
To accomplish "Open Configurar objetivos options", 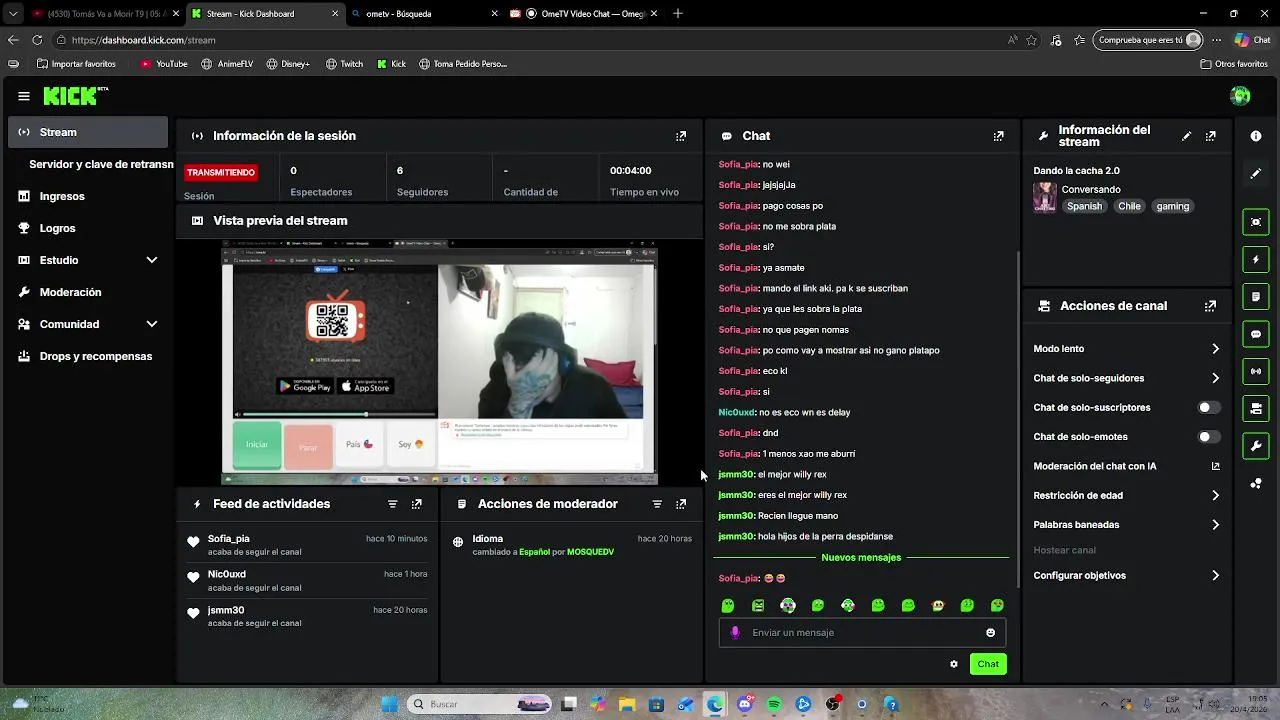I will tap(1127, 576).
